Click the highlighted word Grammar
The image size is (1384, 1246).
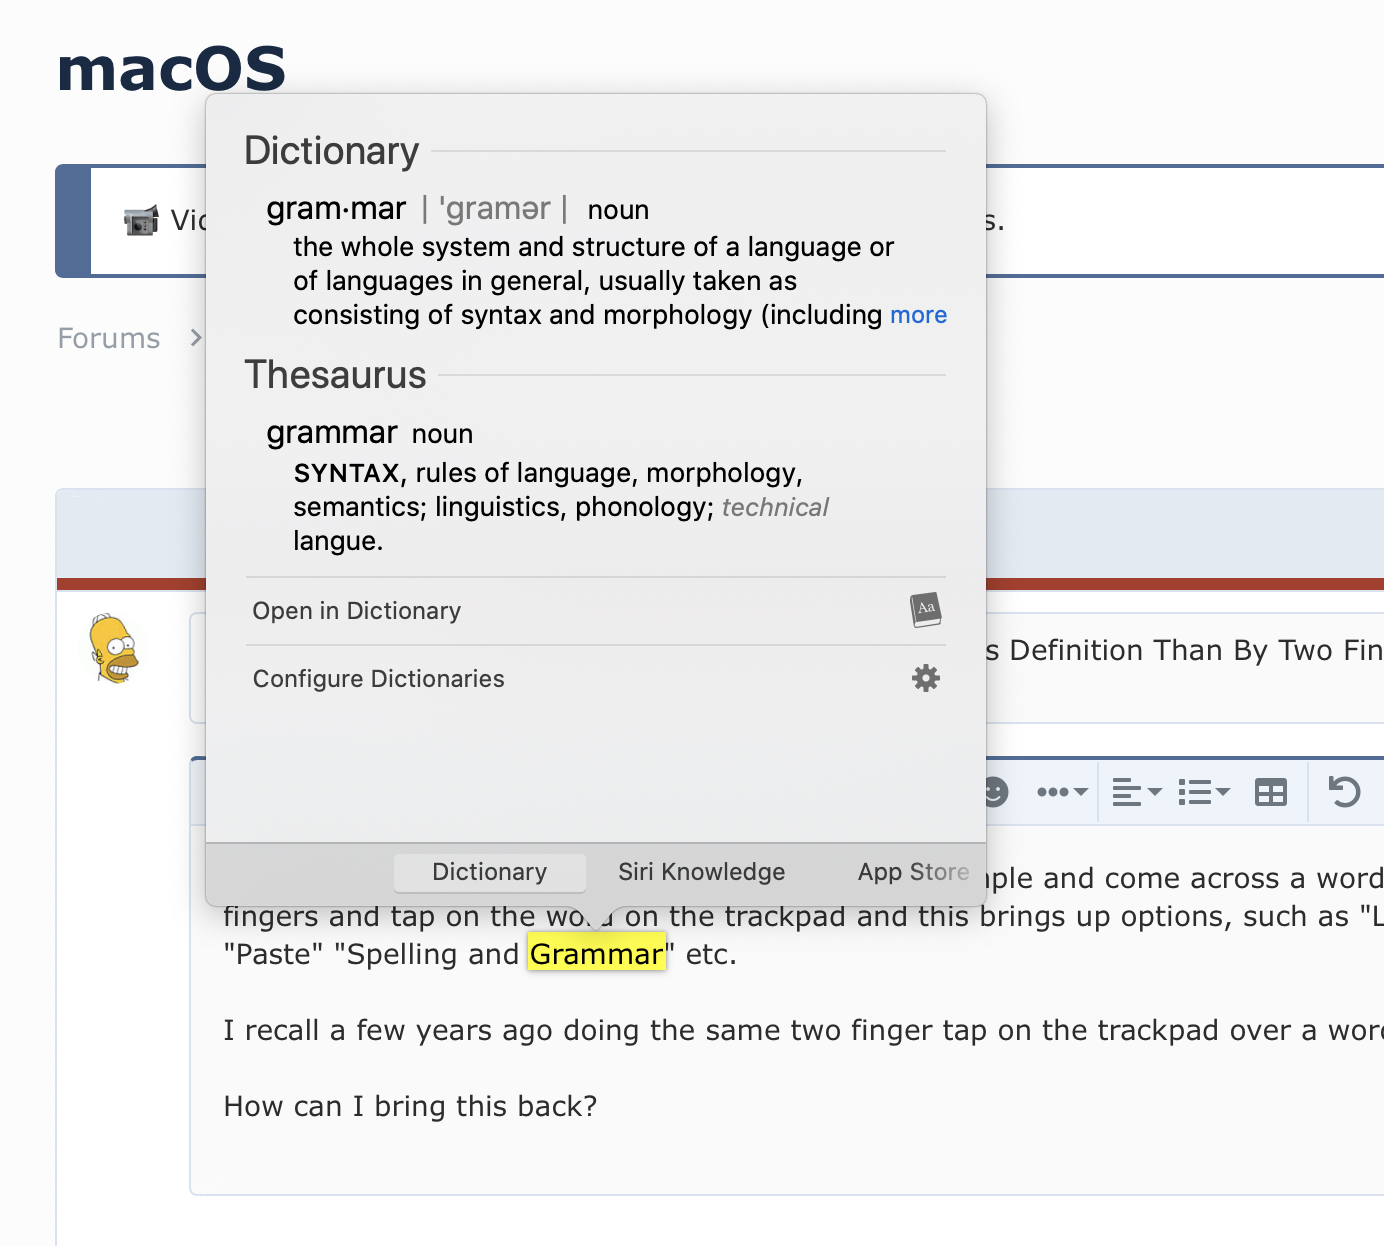(596, 954)
